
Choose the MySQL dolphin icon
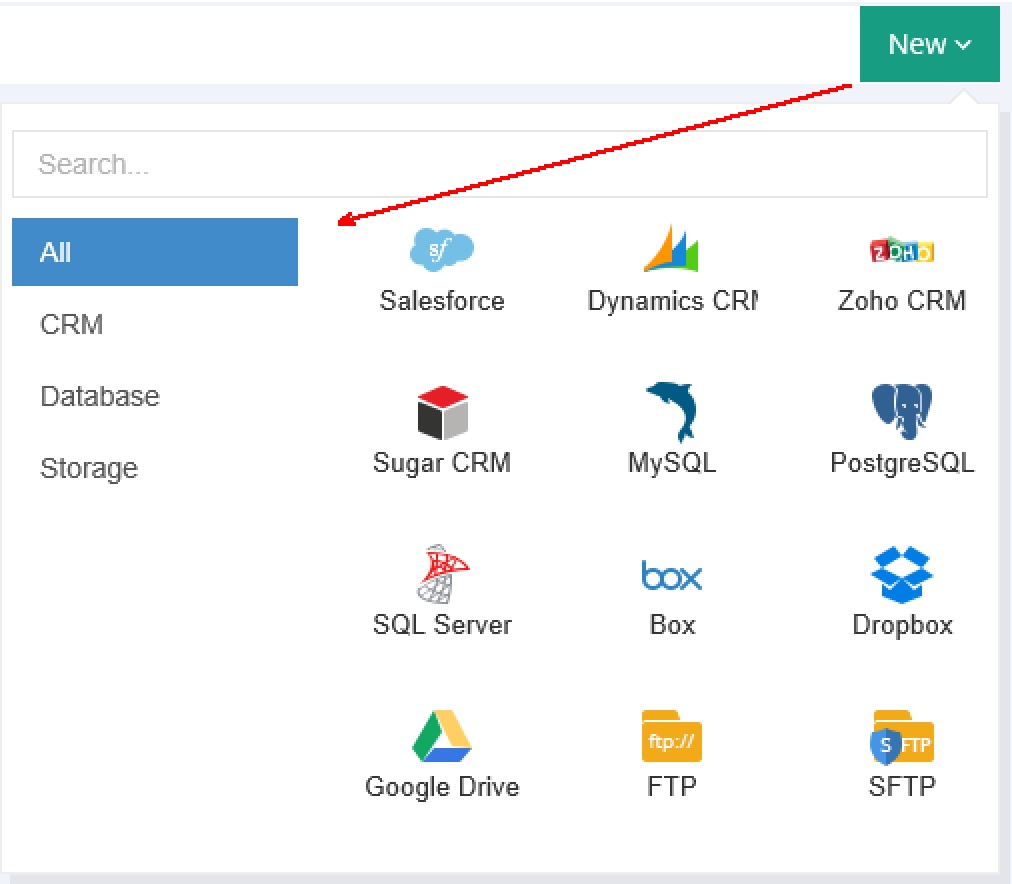pos(672,411)
